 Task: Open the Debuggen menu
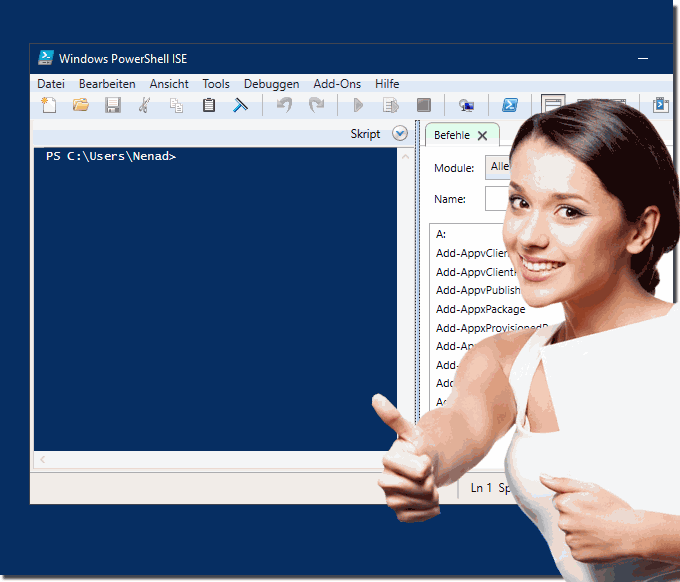coord(271,84)
